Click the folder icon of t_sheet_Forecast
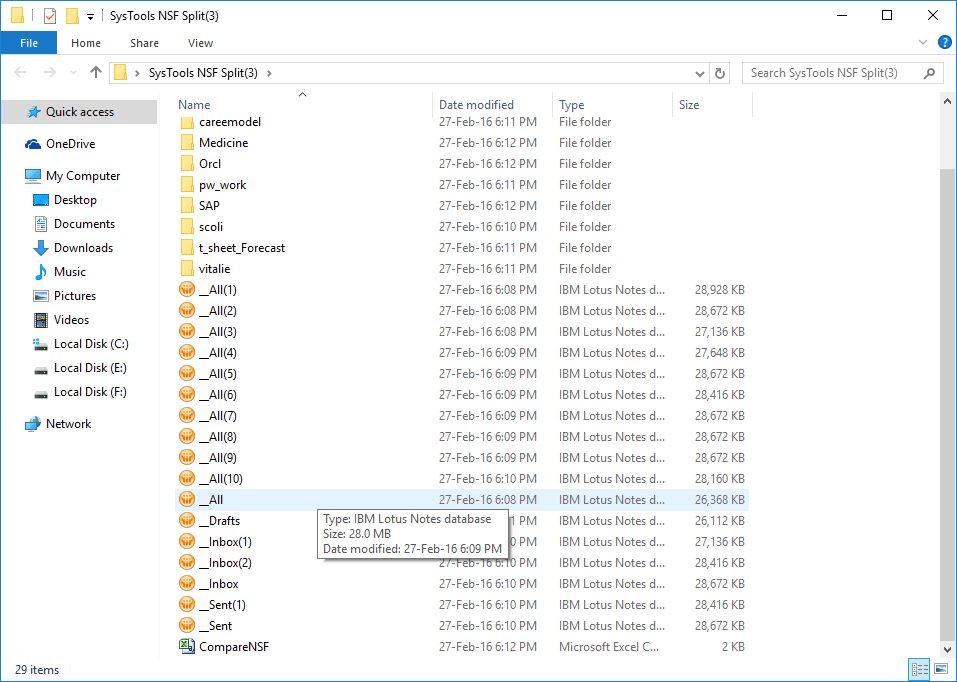This screenshot has height=682, width=957. point(187,248)
